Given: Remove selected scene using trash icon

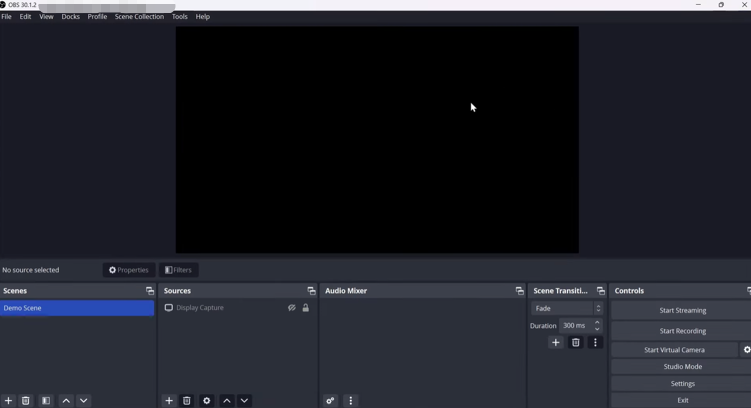Looking at the screenshot, I should coord(26,400).
